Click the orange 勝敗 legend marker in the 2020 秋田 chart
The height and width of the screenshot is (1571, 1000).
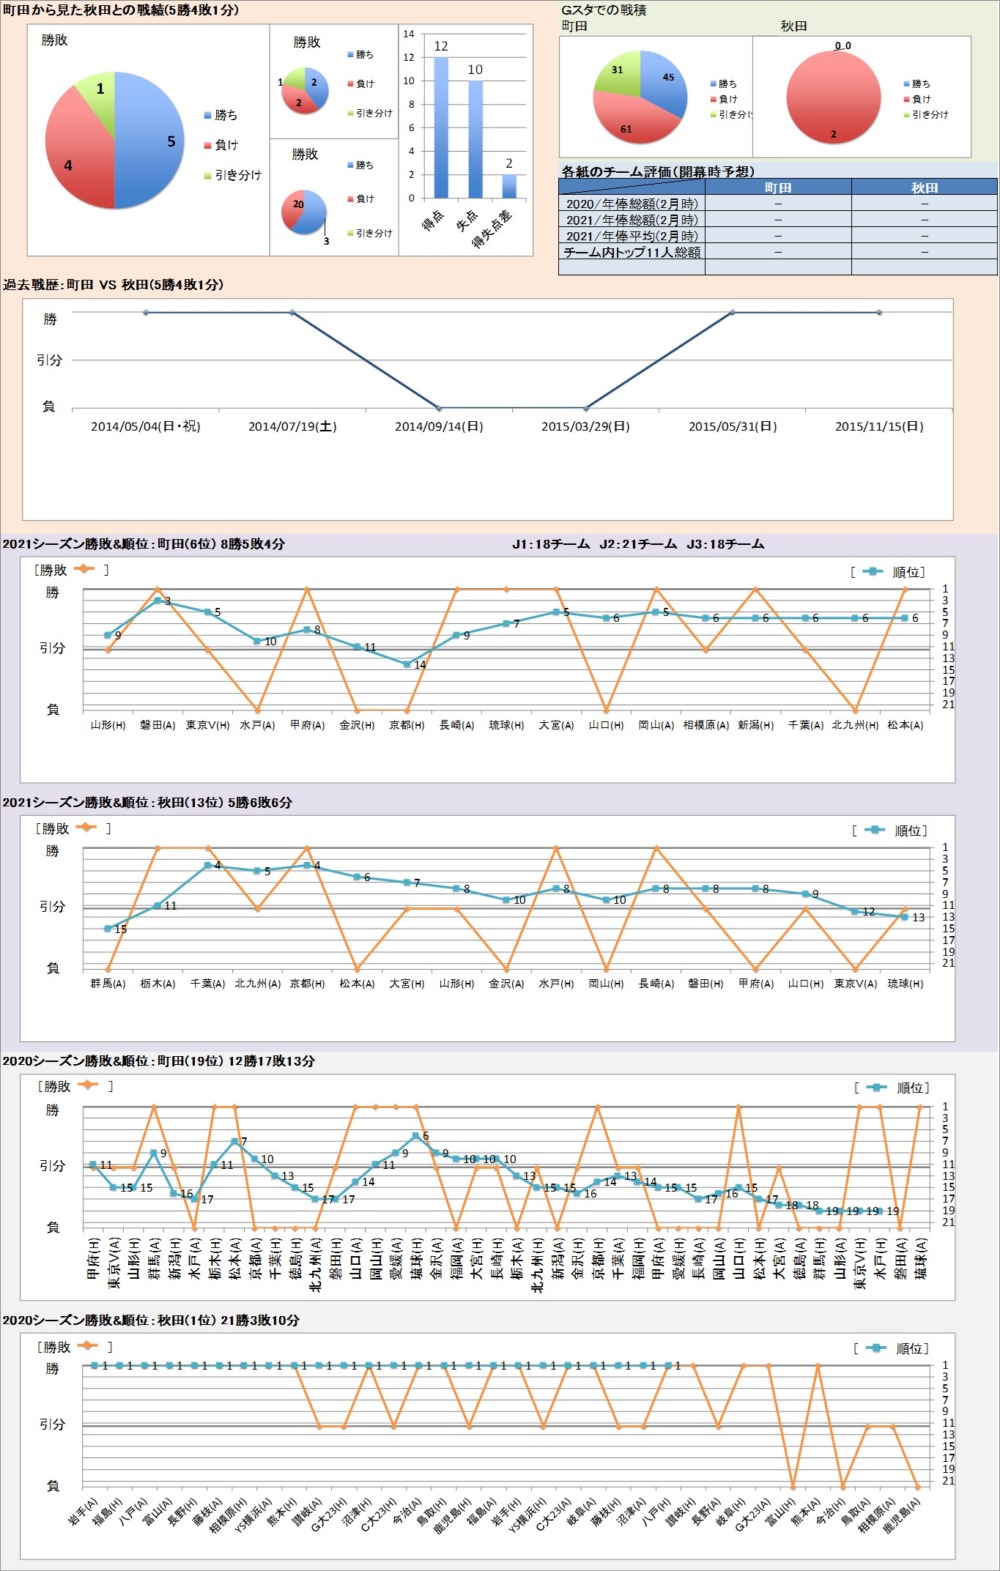pos(87,1346)
